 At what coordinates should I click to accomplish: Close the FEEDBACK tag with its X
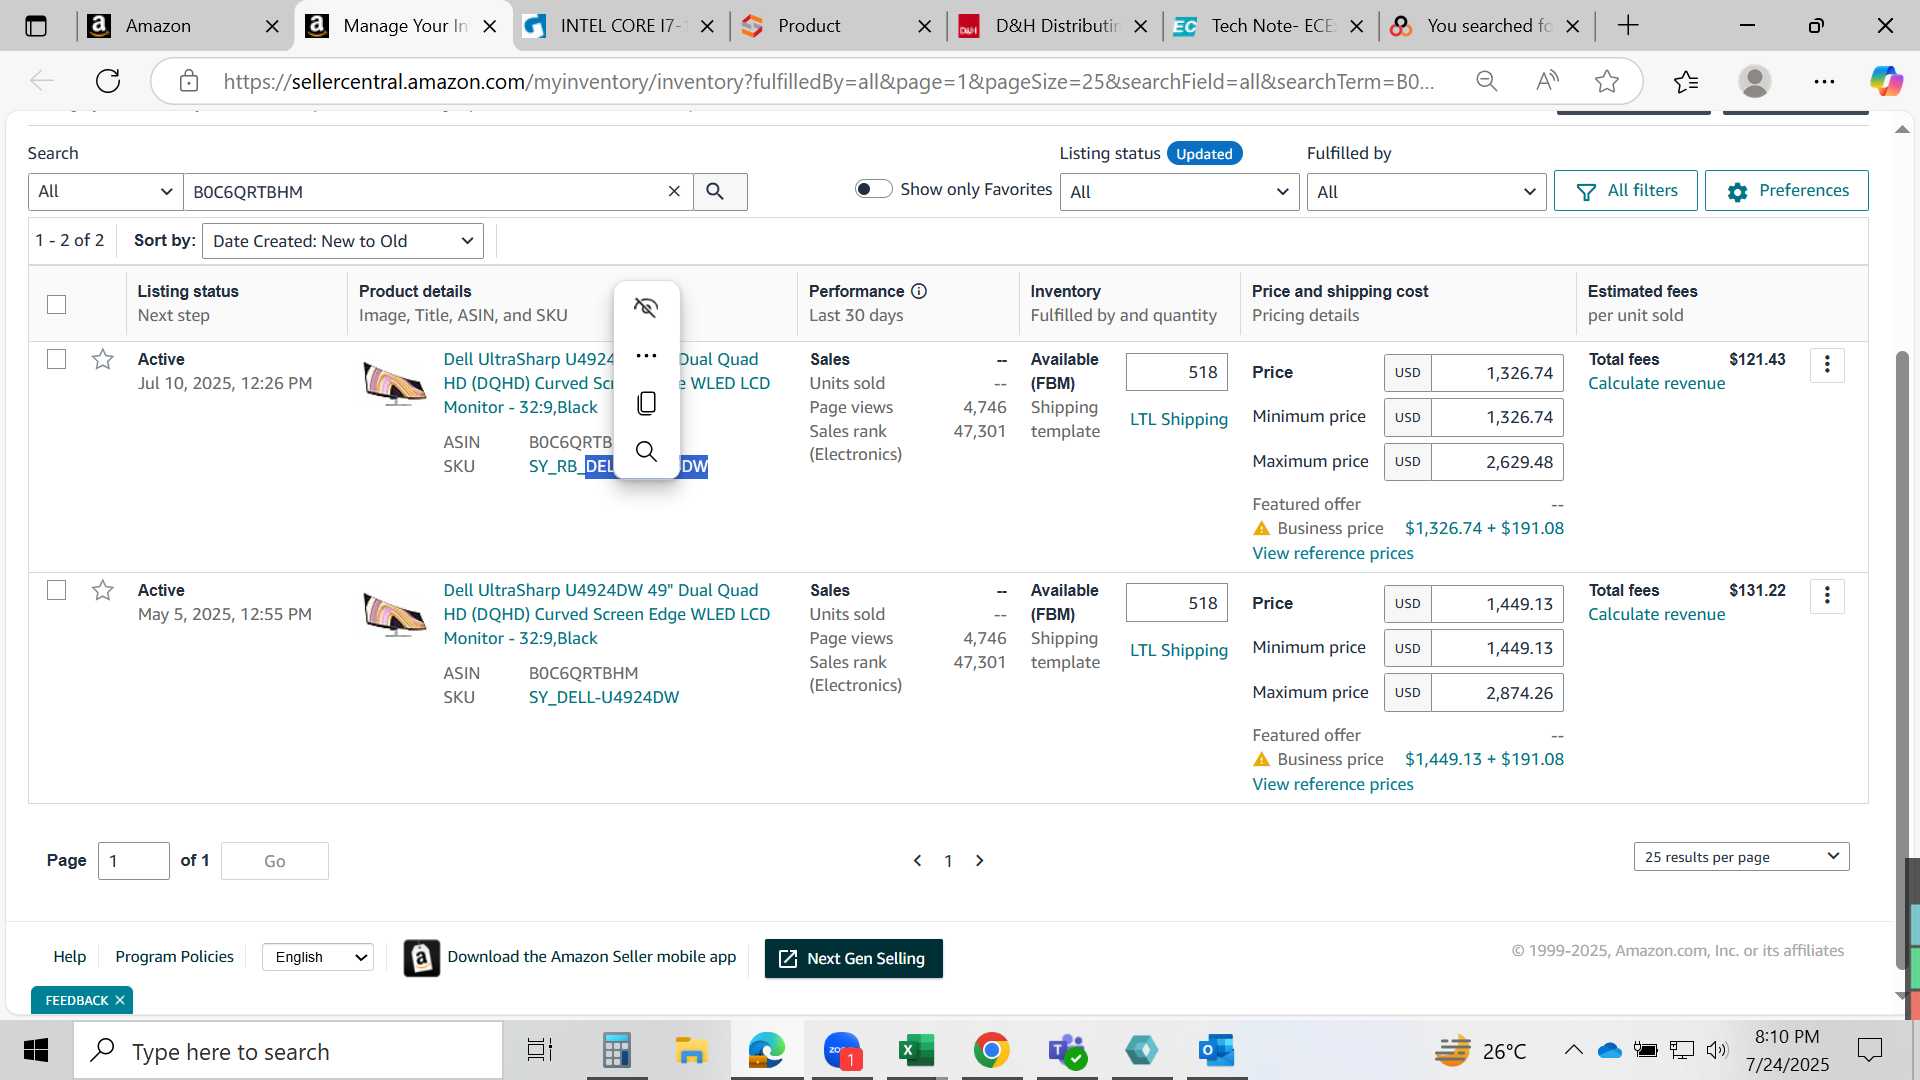[x=120, y=1000]
